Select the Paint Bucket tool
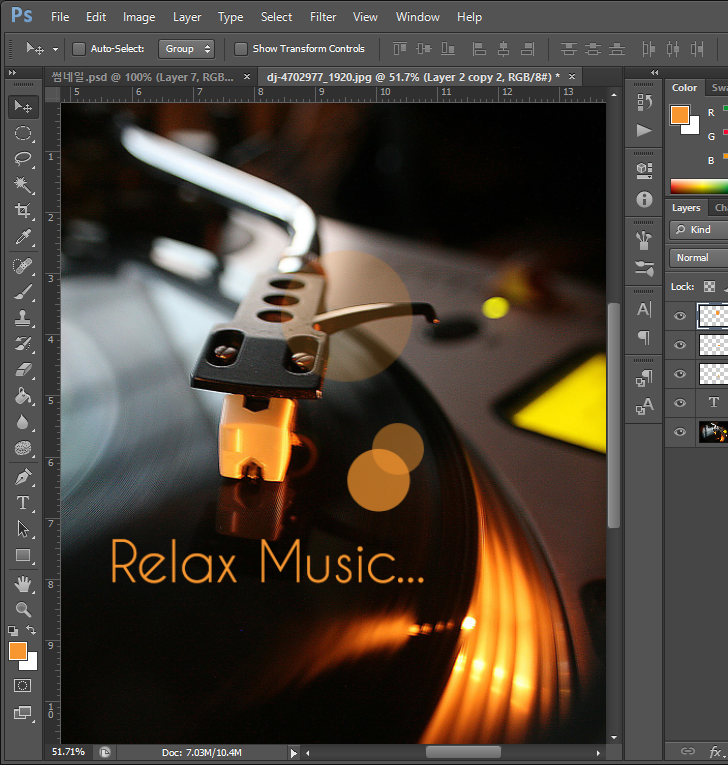Screen dimensions: 728x765 pos(22,396)
